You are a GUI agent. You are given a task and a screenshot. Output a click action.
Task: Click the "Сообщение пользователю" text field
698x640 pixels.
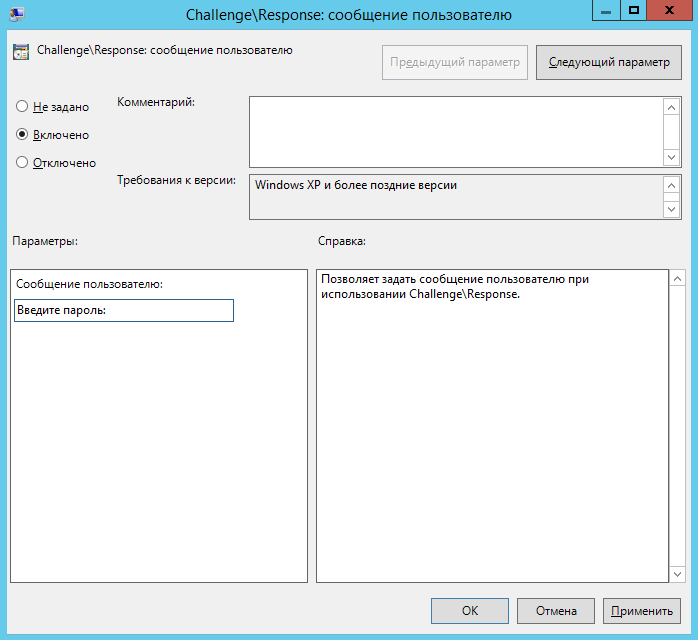(x=124, y=311)
